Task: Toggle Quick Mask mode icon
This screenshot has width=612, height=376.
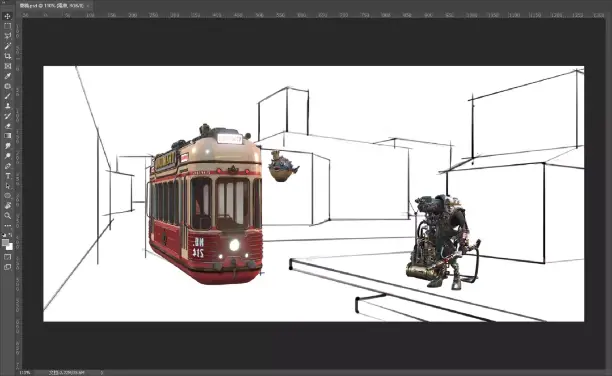Action: pyautogui.click(x=7, y=257)
